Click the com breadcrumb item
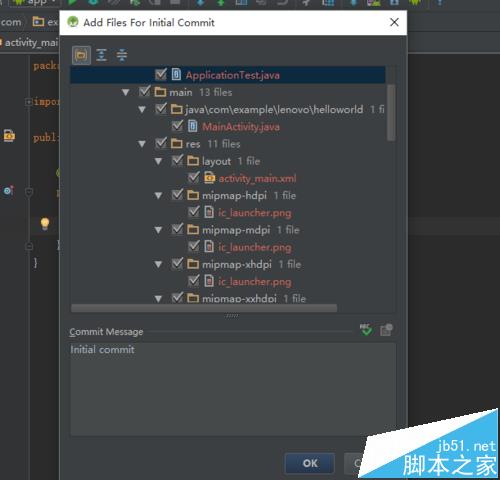 click(x=11, y=22)
